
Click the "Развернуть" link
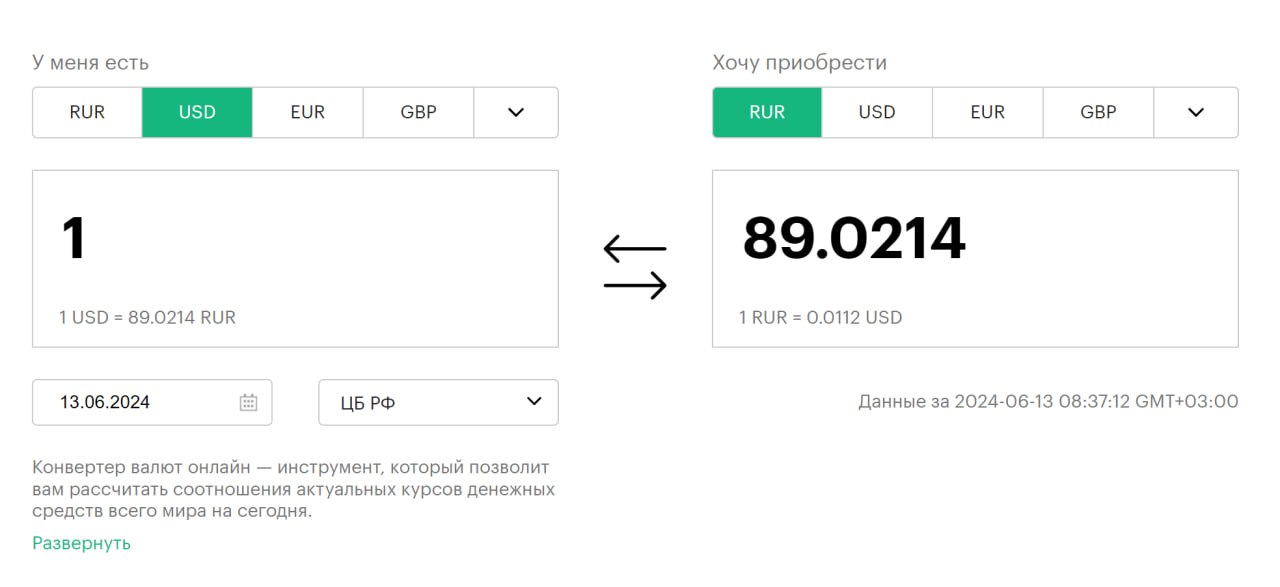81,543
